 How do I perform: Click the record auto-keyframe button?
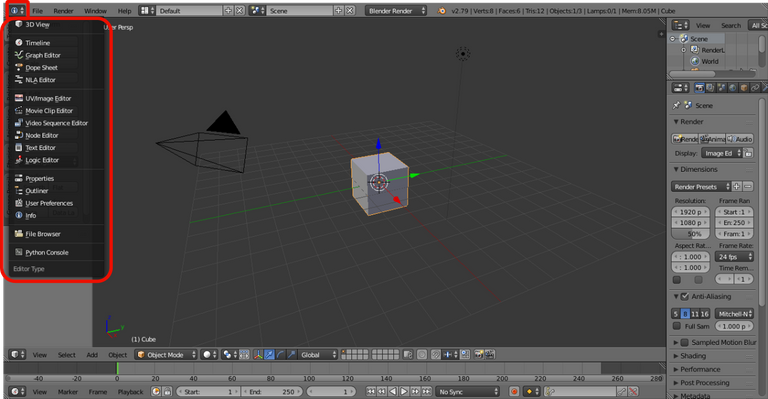pos(514,392)
